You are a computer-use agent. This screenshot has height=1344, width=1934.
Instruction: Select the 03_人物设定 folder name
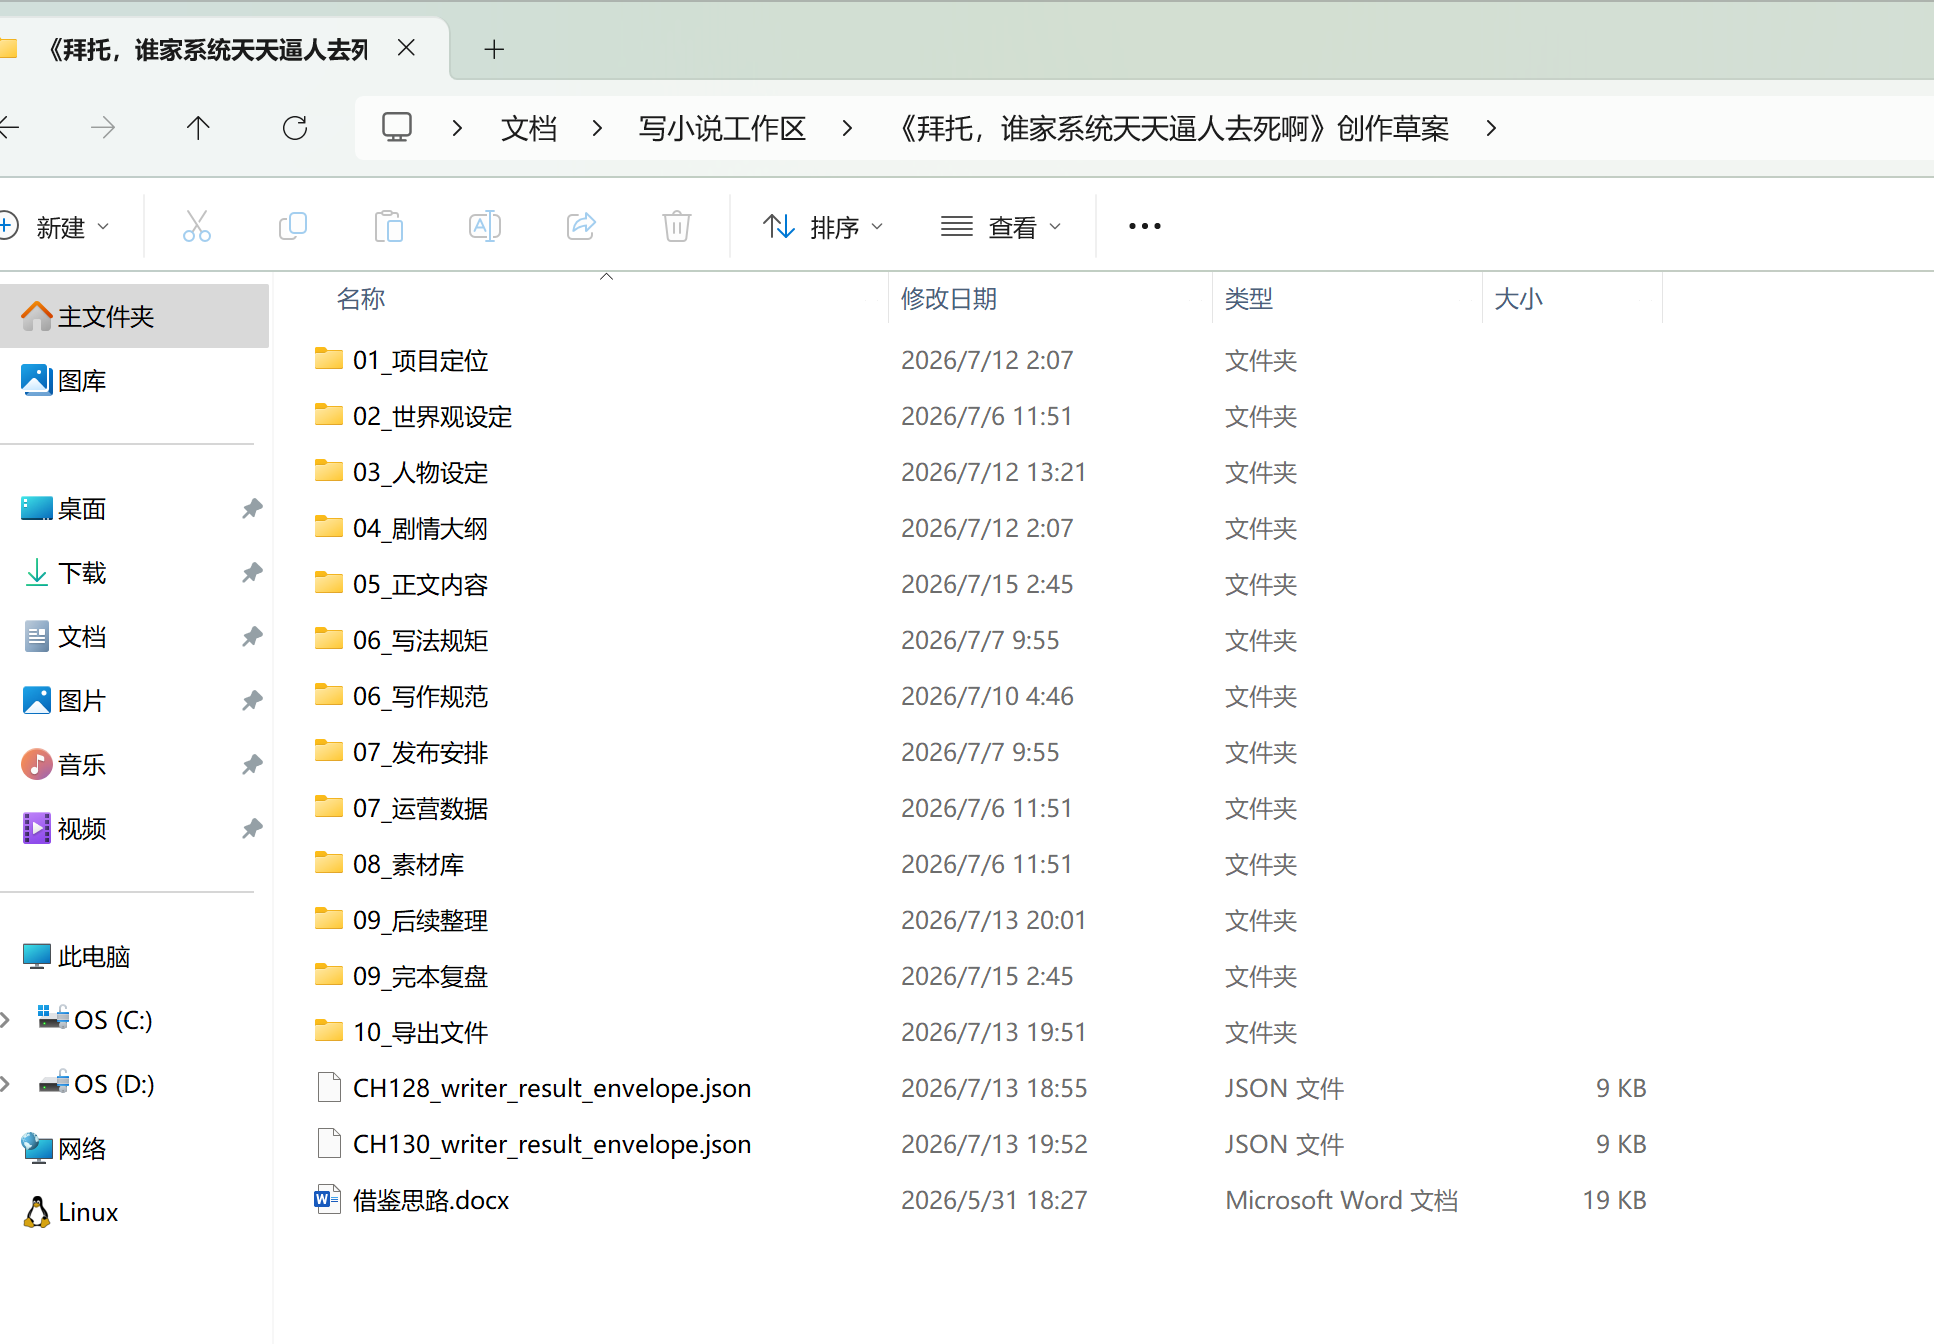pos(420,472)
